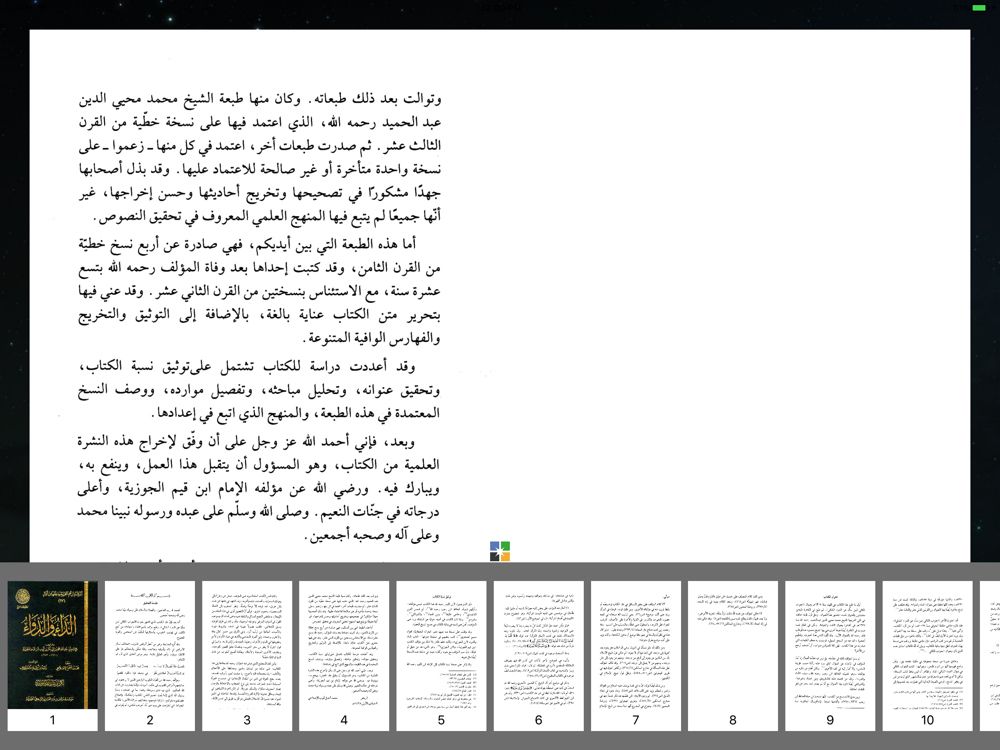Open the page 8 thumbnail with short text
This screenshot has width=1000, height=750.
(x=733, y=645)
